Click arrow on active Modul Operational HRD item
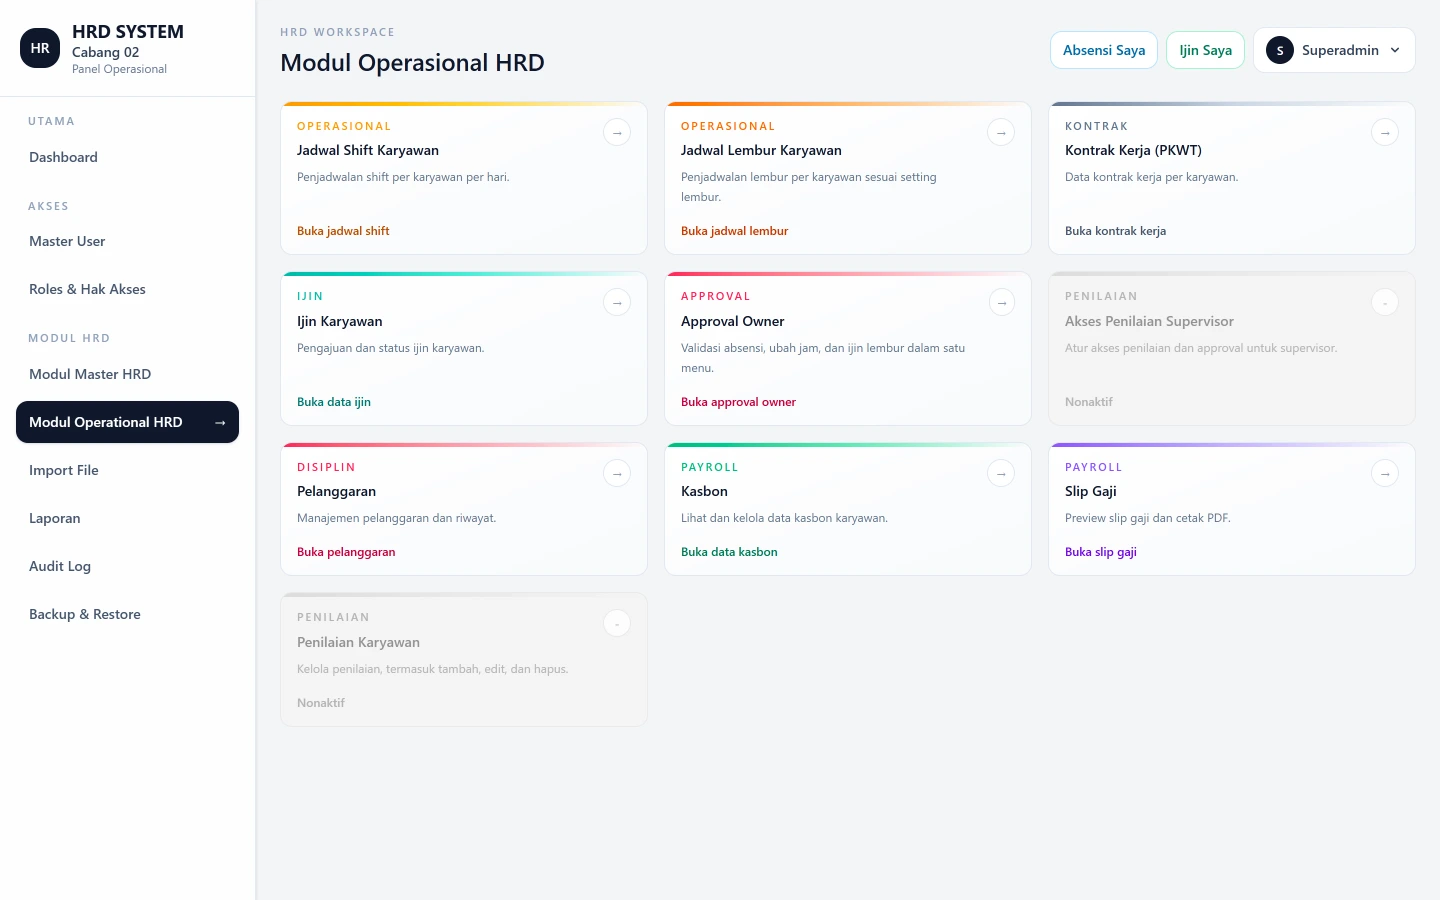Viewport: 1440px width, 900px height. click(x=220, y=422)
